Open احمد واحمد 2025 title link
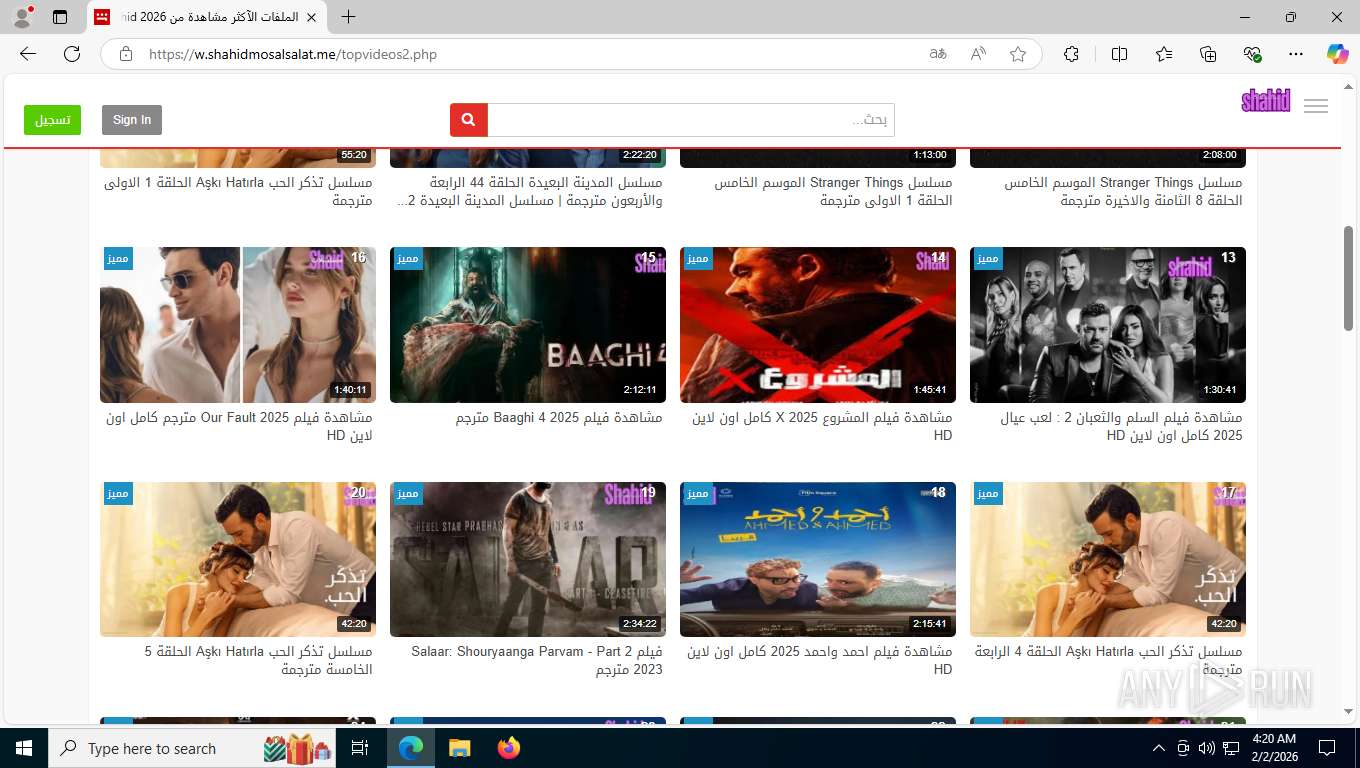This screenshot has width=1360, height=768. [x=820, y=660]
